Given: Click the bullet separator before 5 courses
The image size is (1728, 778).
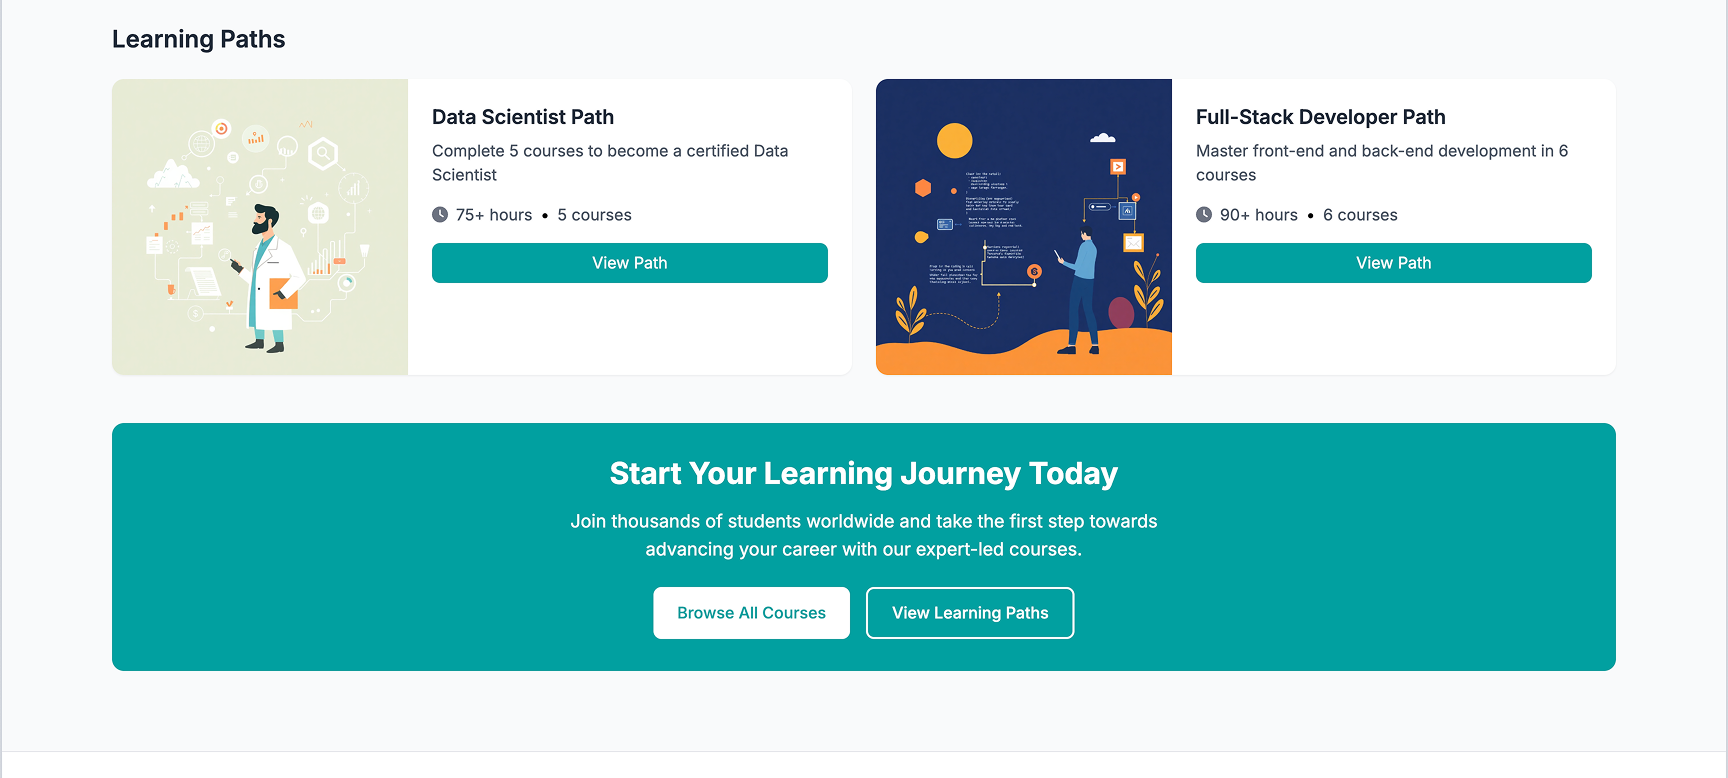Looking at the screenshot, I should 545,215.
